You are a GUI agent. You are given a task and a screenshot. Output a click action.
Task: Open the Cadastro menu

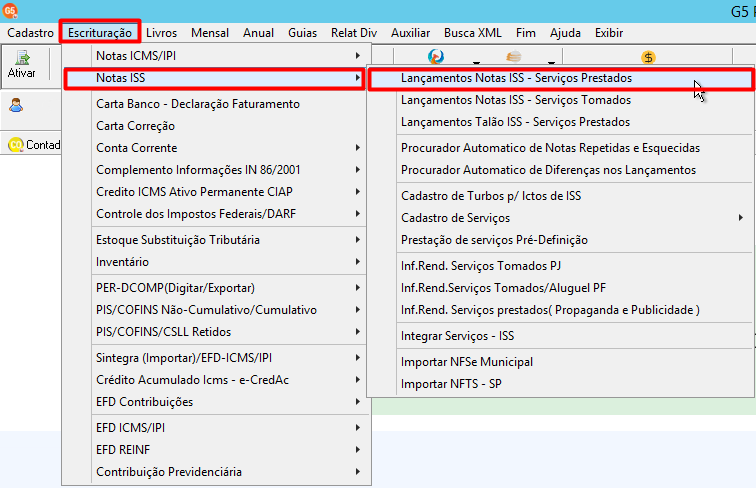[30, 33]
